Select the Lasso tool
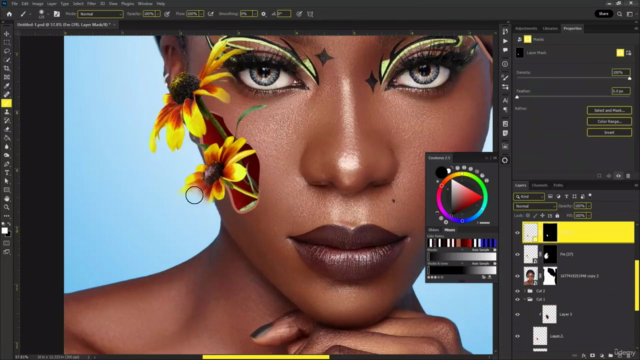 [7, 51]
